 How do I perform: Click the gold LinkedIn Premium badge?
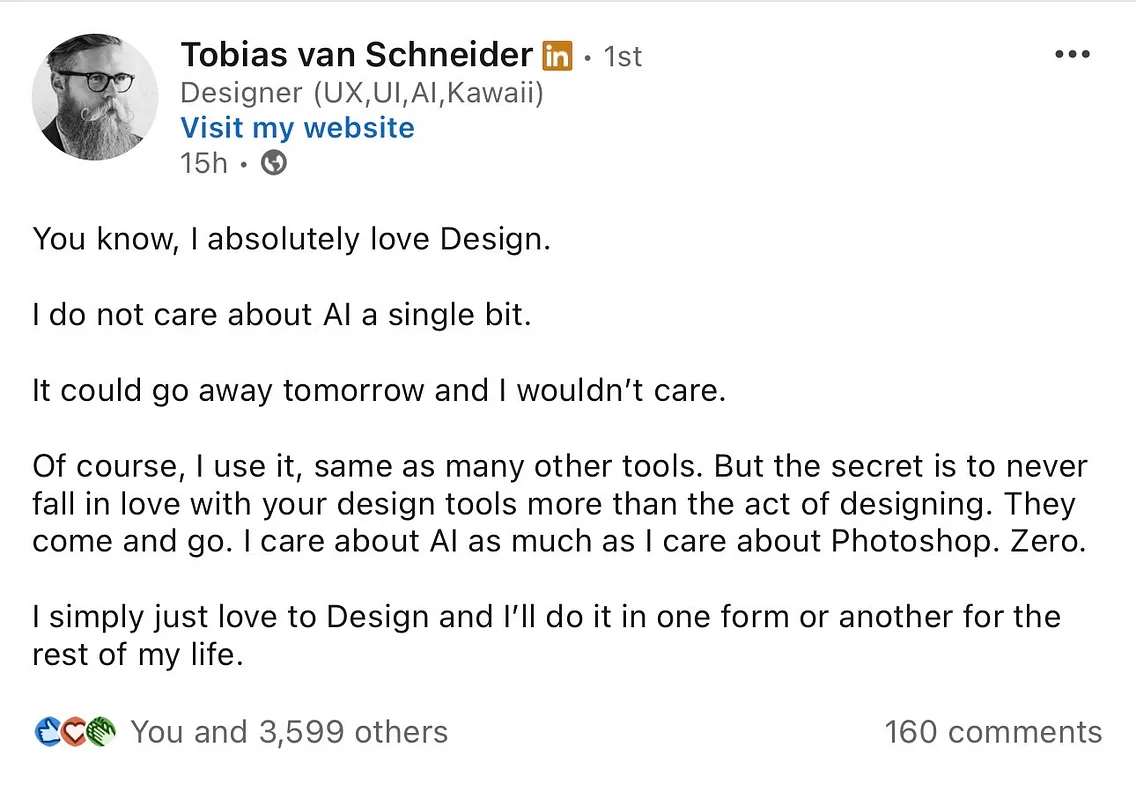pyautogui.click(x=557, y=56)
